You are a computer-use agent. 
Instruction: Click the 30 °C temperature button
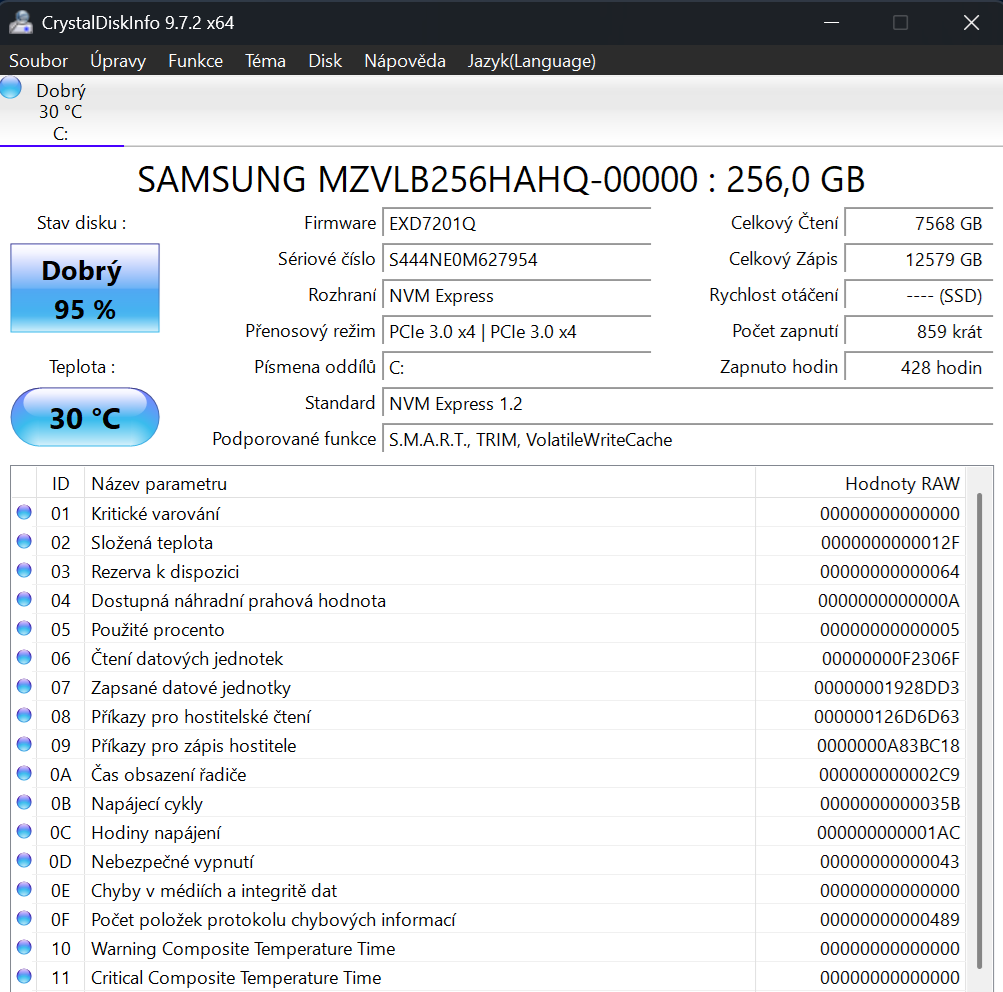pos(85,417)
